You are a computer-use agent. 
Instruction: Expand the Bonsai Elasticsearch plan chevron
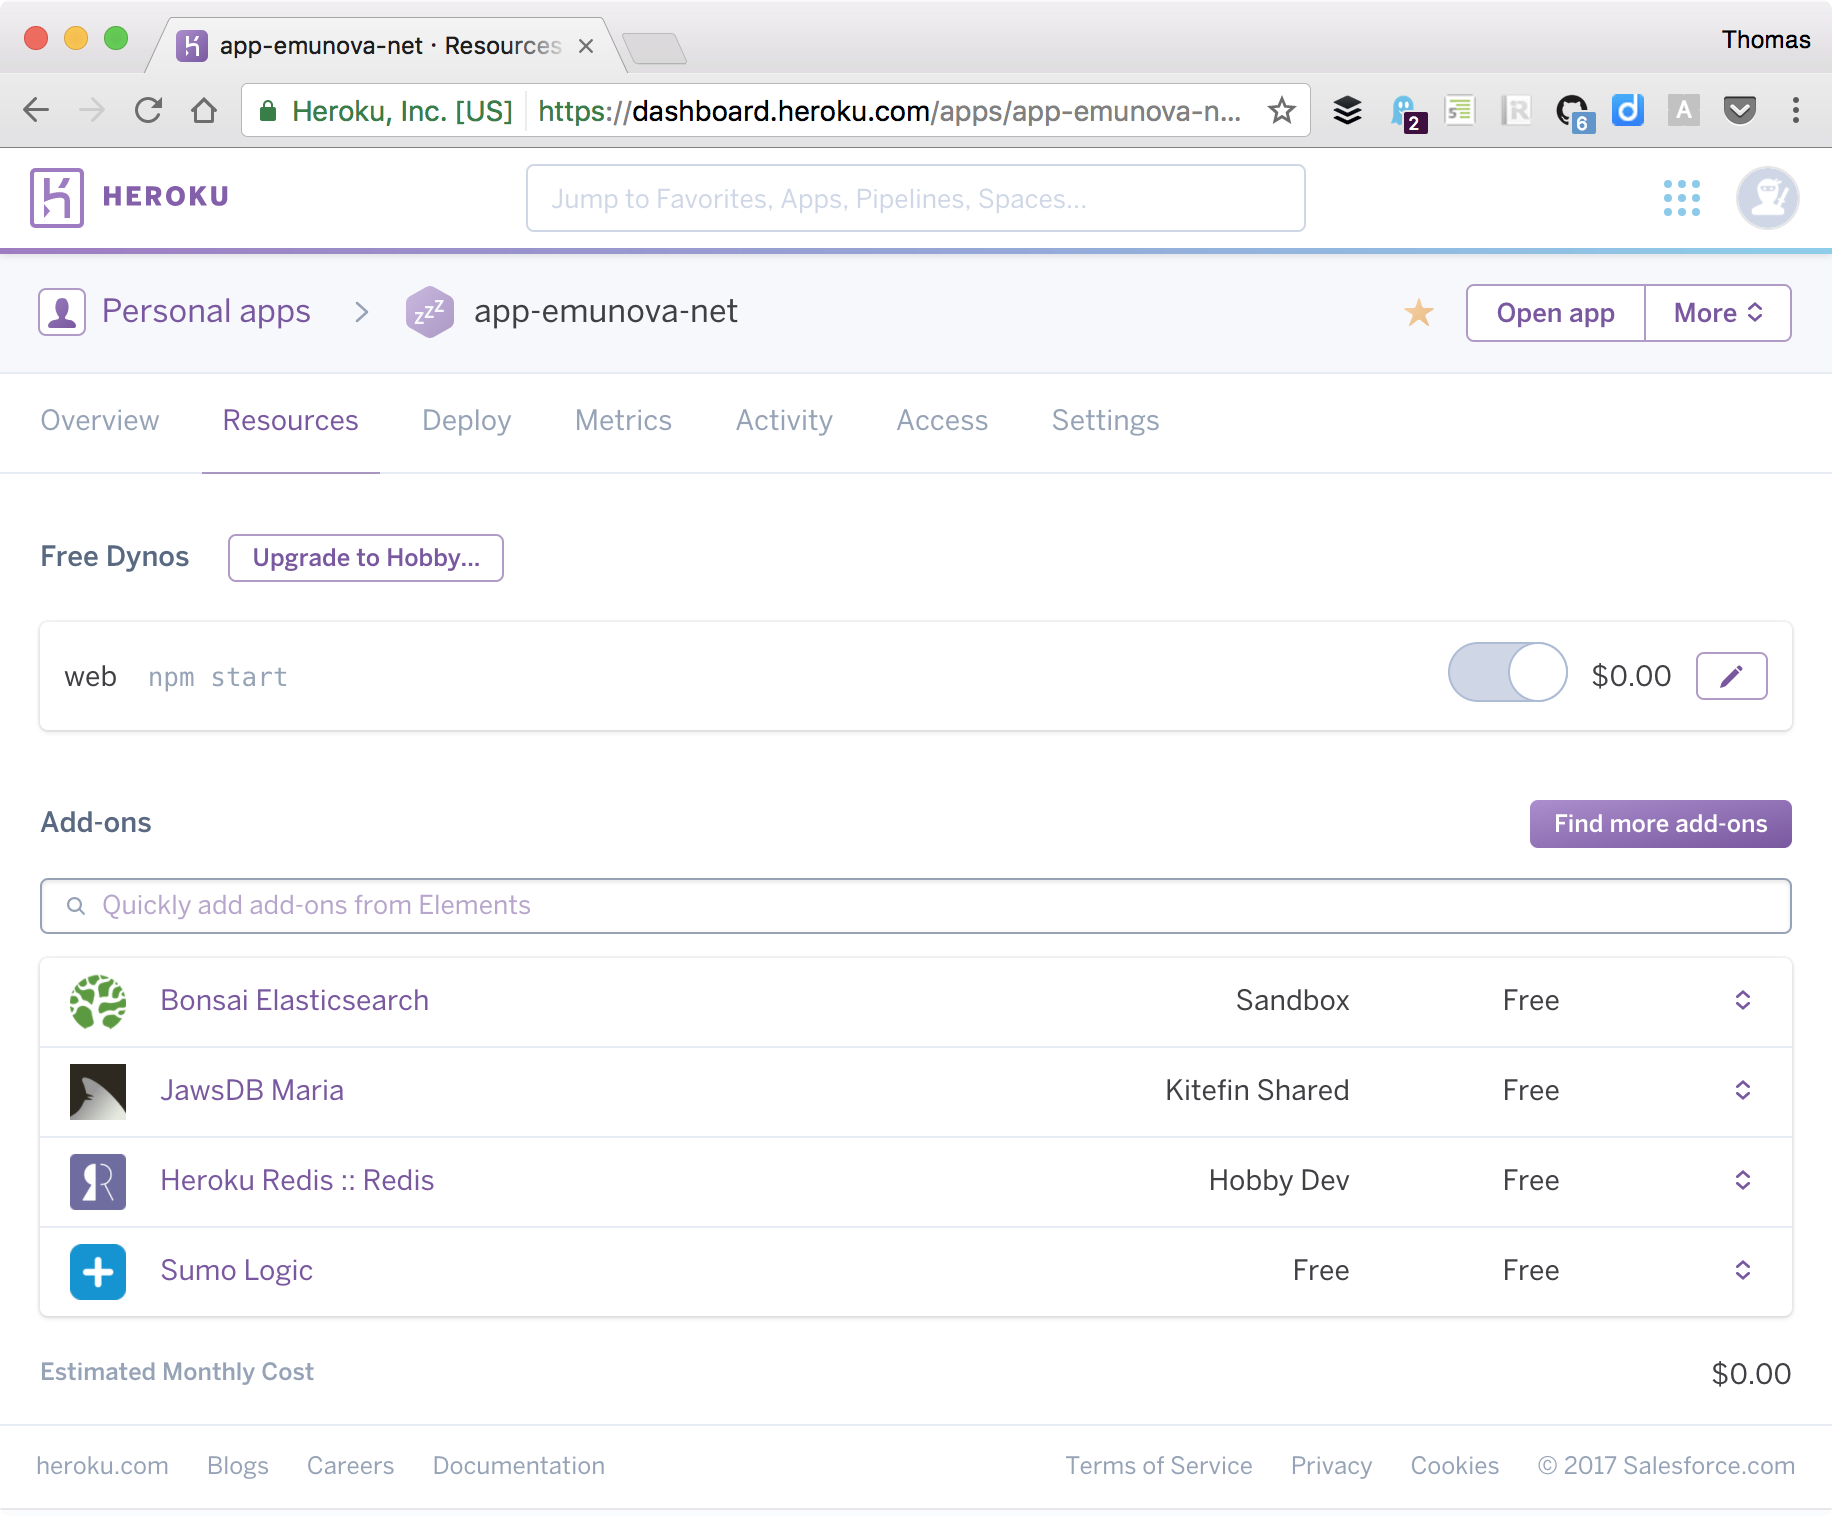click(x=1742, y=1000)
